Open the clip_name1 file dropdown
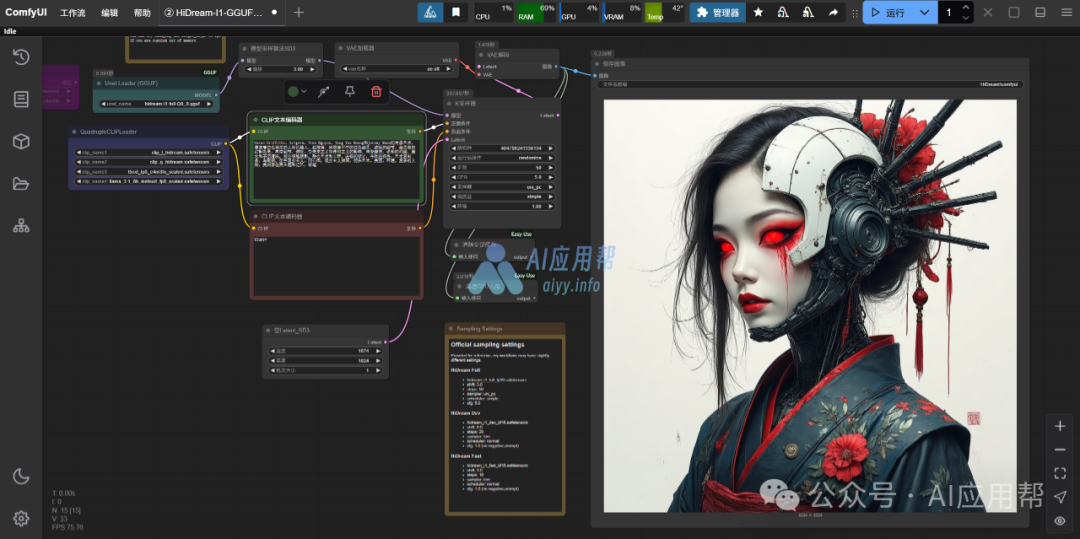 click(x=148, y=153)
